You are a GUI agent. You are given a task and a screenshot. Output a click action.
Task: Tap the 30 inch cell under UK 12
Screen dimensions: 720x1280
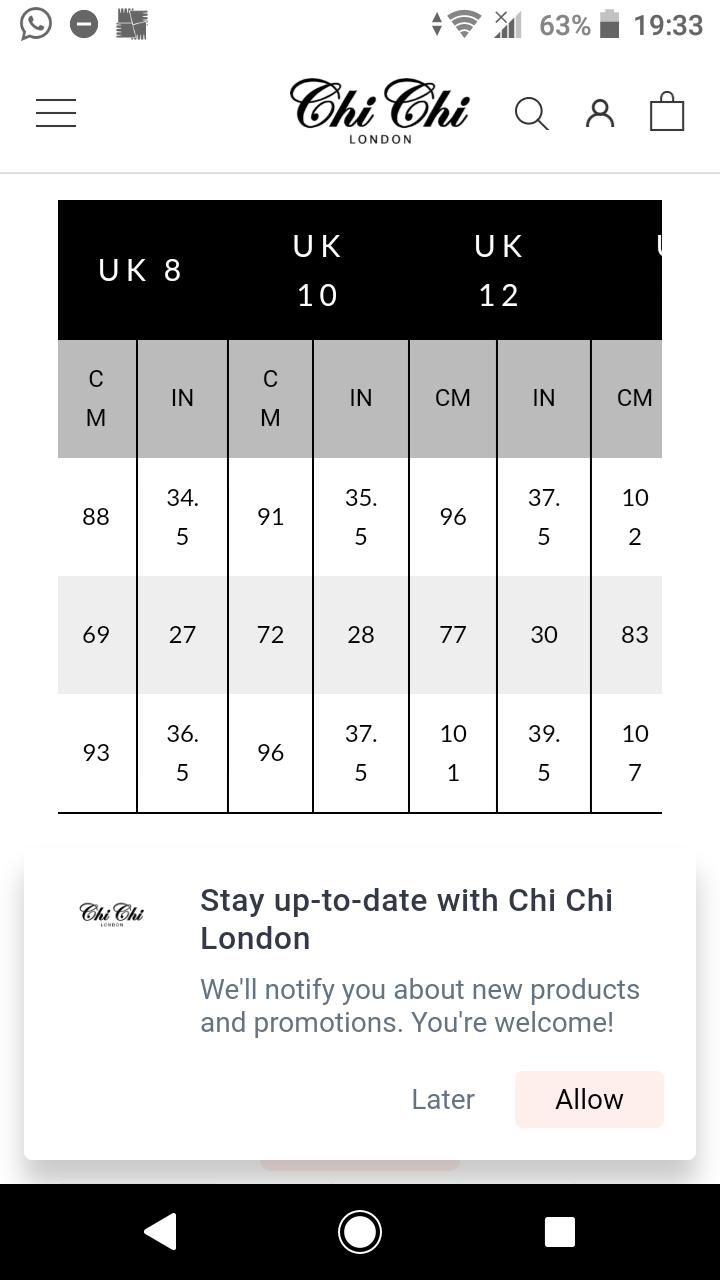pyautogui.click(x=543, y=634)
